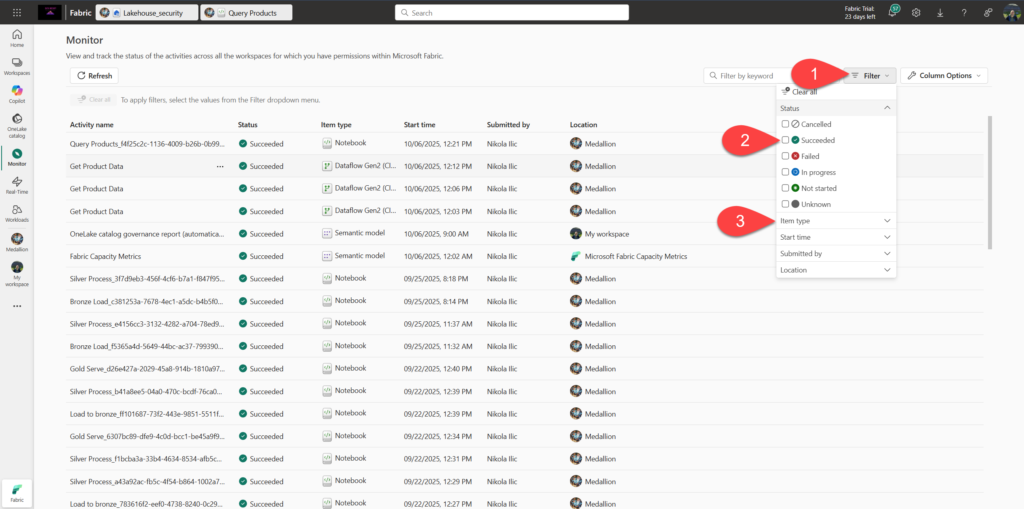Image resolution: width=1024 pixels, height=509 pixels.
Task: Click Clear all in the filter panel
Action: point(800,92)
